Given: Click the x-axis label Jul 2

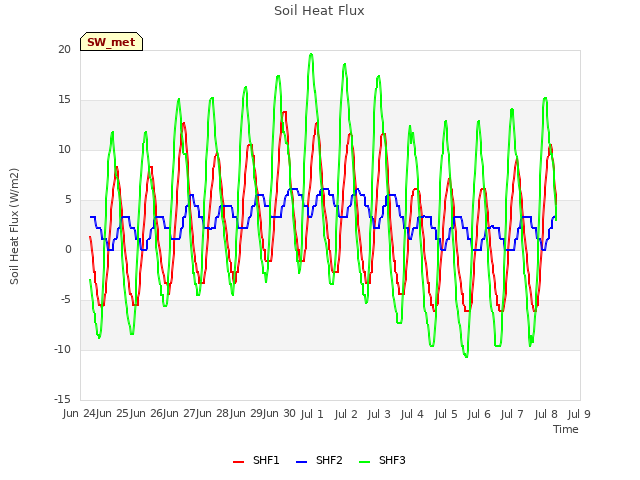Looking at the screenshot, I should pyautogui.click(x=346, y=414).
